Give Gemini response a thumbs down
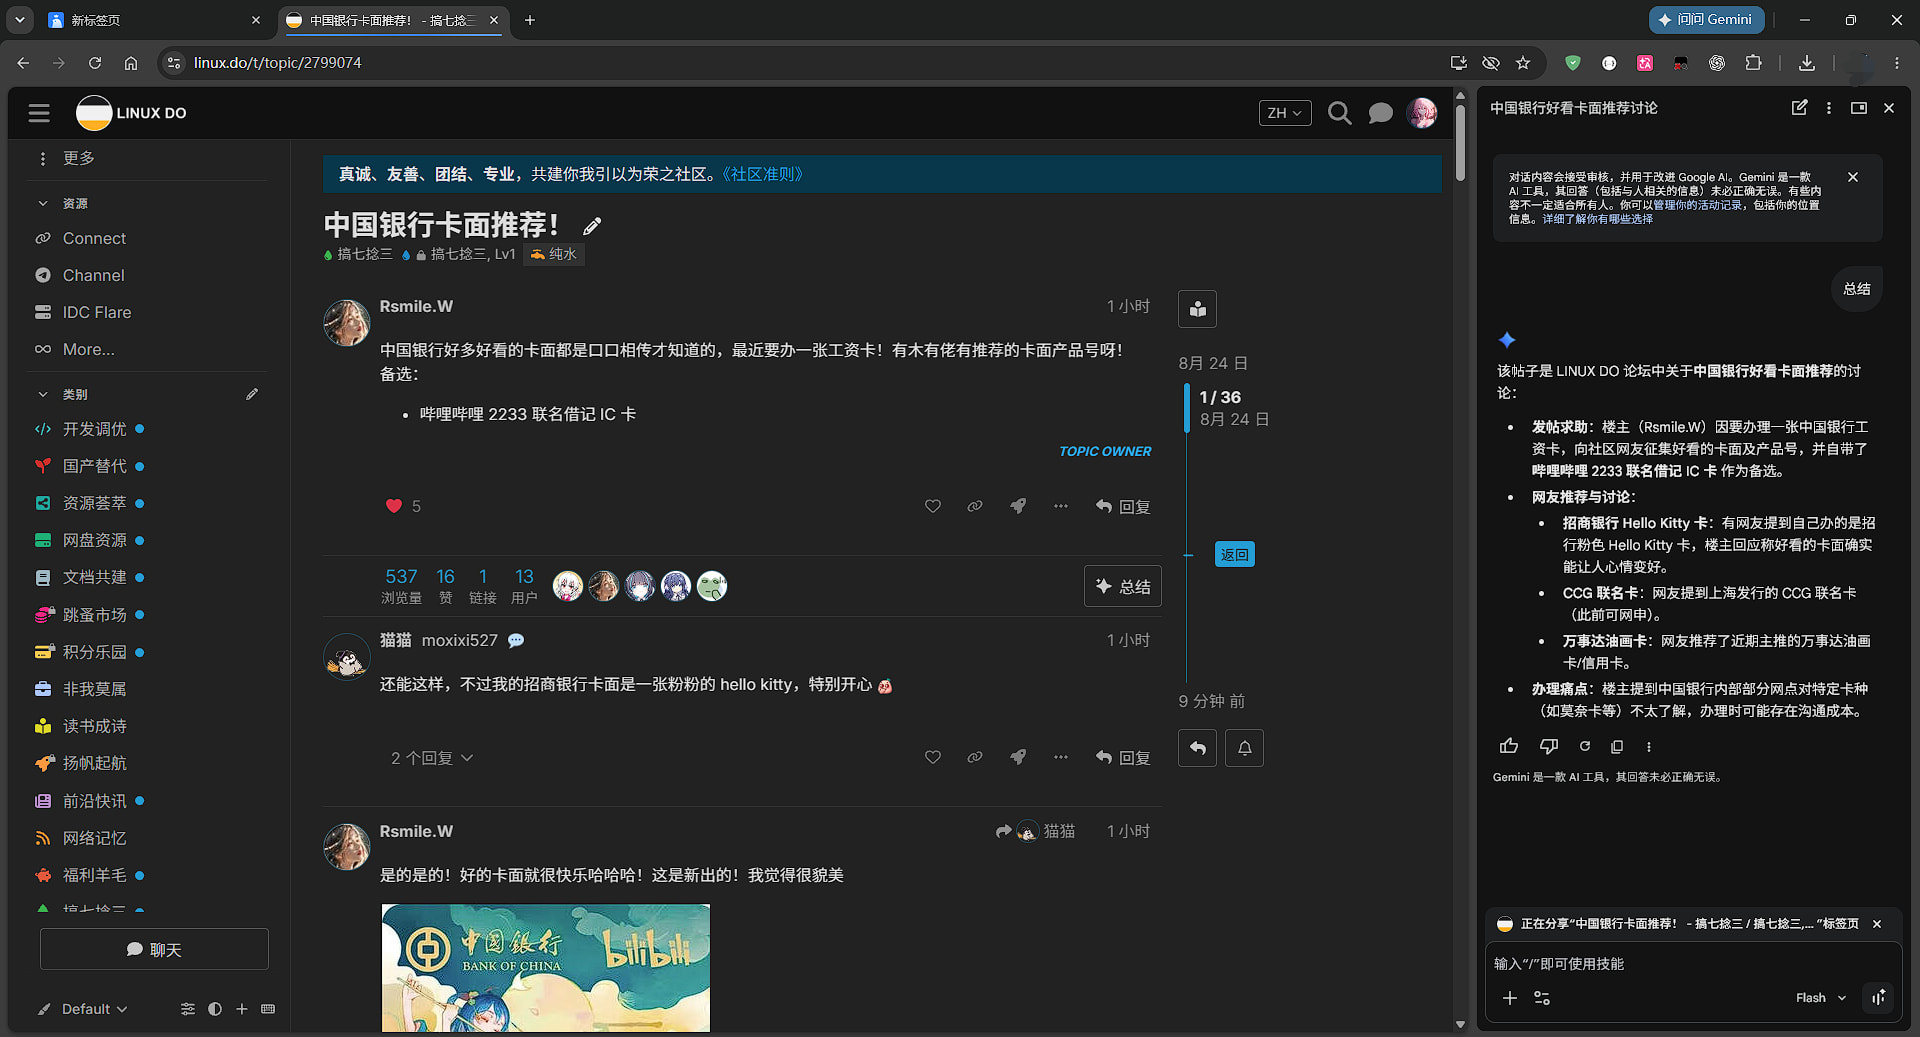Screen dimensions: 1920x1037 (x=1549, y=746)
